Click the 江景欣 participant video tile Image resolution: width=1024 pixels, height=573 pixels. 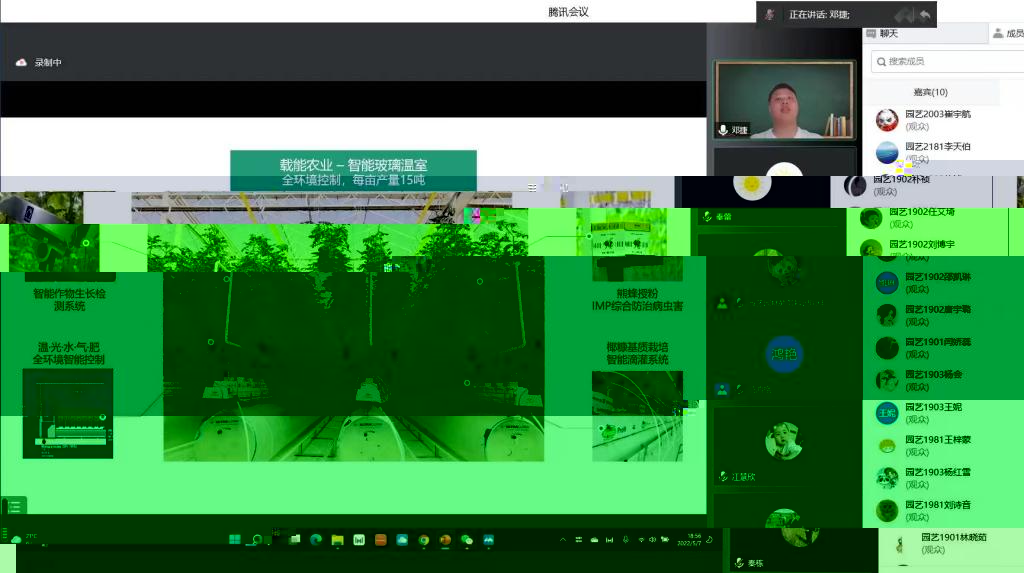(x=784, y=447)
